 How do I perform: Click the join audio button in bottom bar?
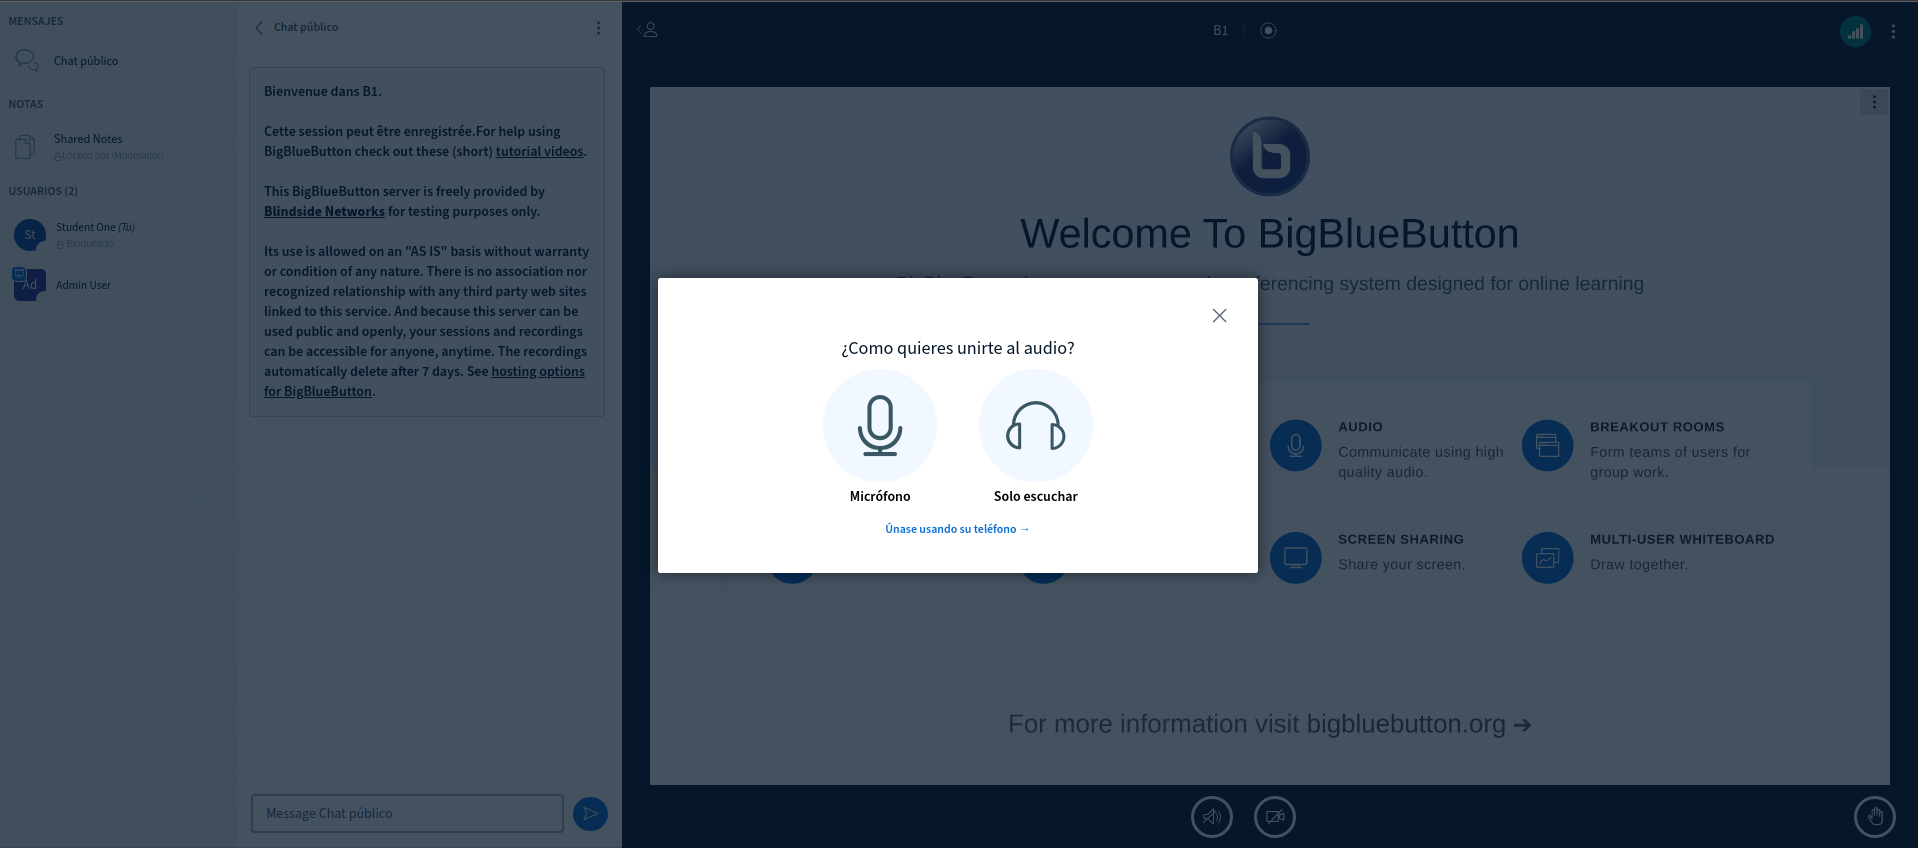tap(1212, 817)
